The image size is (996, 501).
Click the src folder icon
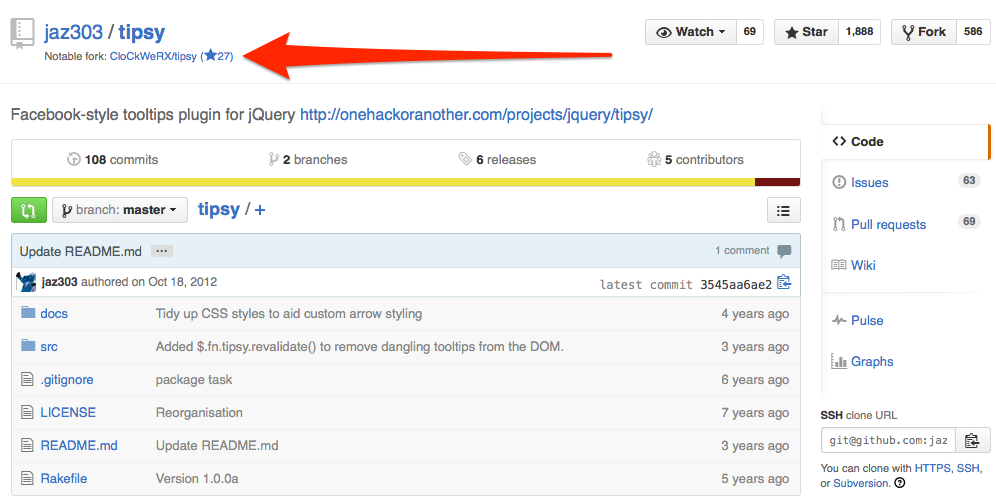[27, 345]
